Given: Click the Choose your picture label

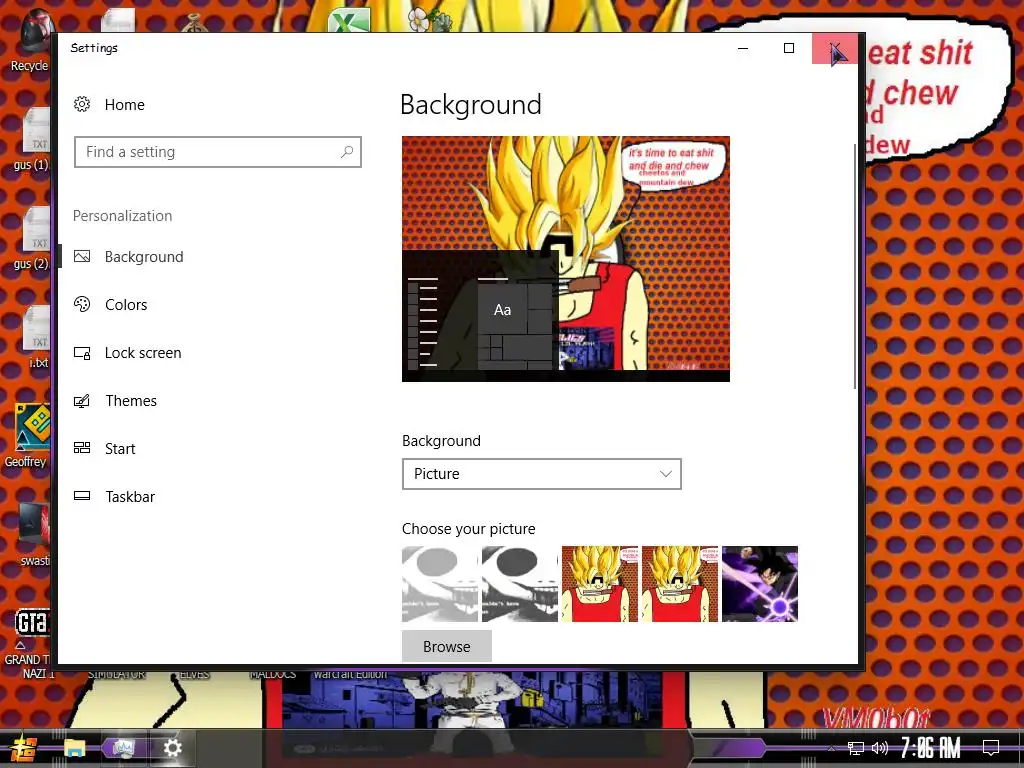Looking at the screenshot, I should pyautogui.click(x=468, y=528).
